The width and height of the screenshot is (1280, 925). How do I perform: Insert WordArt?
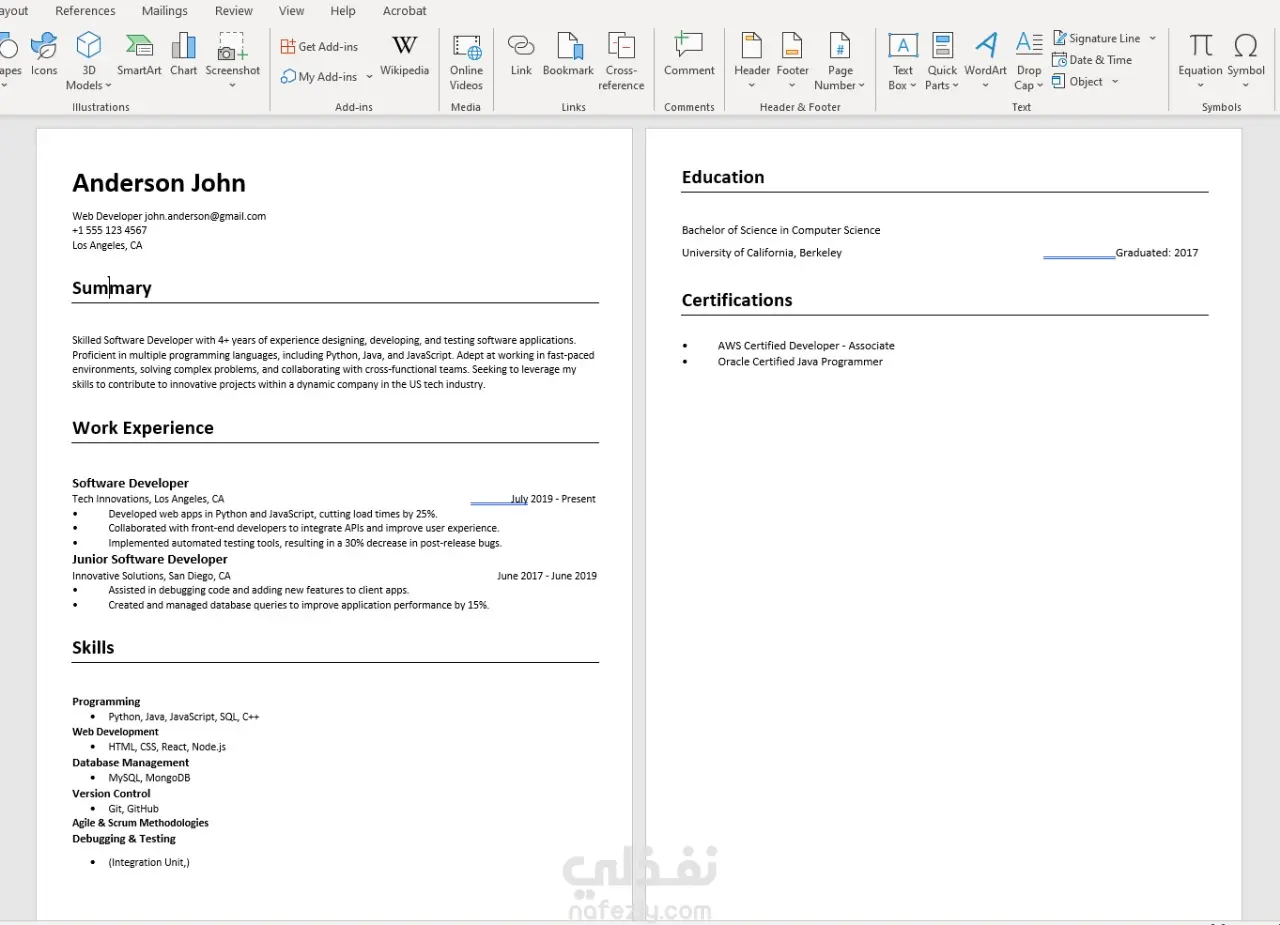[986, 60]
